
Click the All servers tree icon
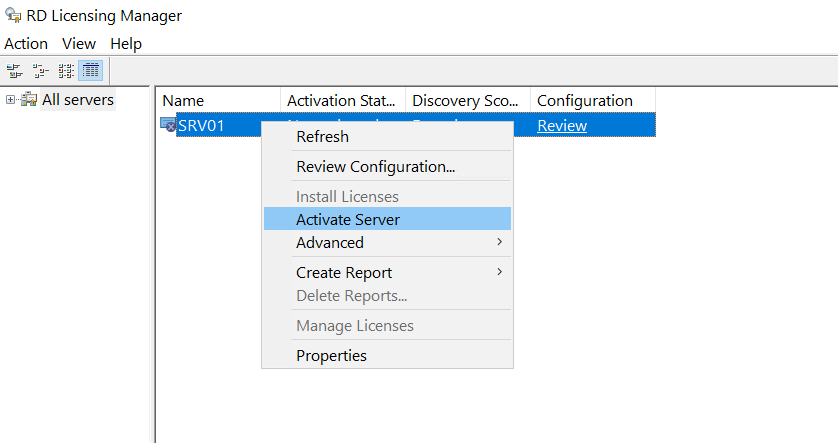coord(29,99)
